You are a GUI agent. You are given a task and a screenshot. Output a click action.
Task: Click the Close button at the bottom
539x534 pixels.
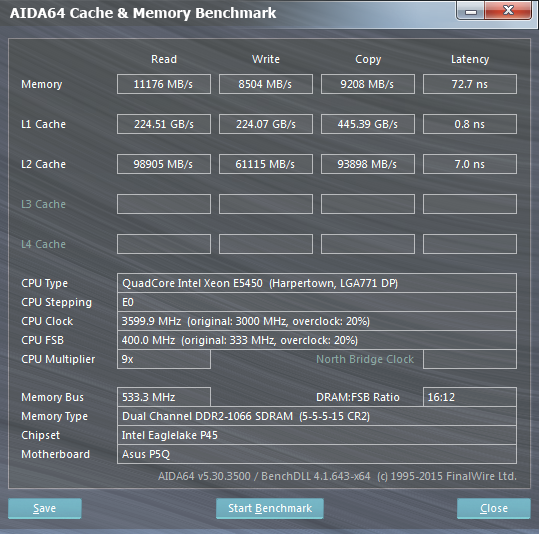click(494, 508)
